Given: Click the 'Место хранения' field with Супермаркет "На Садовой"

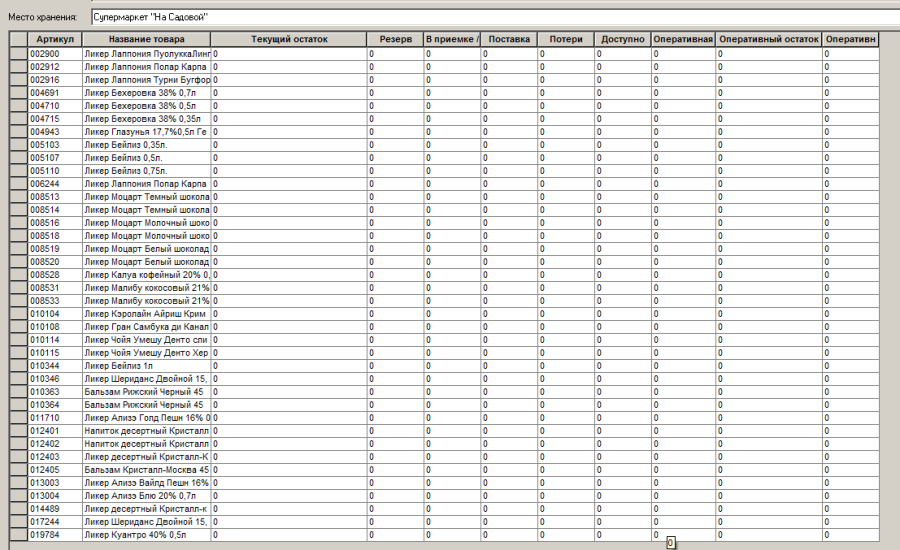Looking at the screenshot, I should 495,17.
